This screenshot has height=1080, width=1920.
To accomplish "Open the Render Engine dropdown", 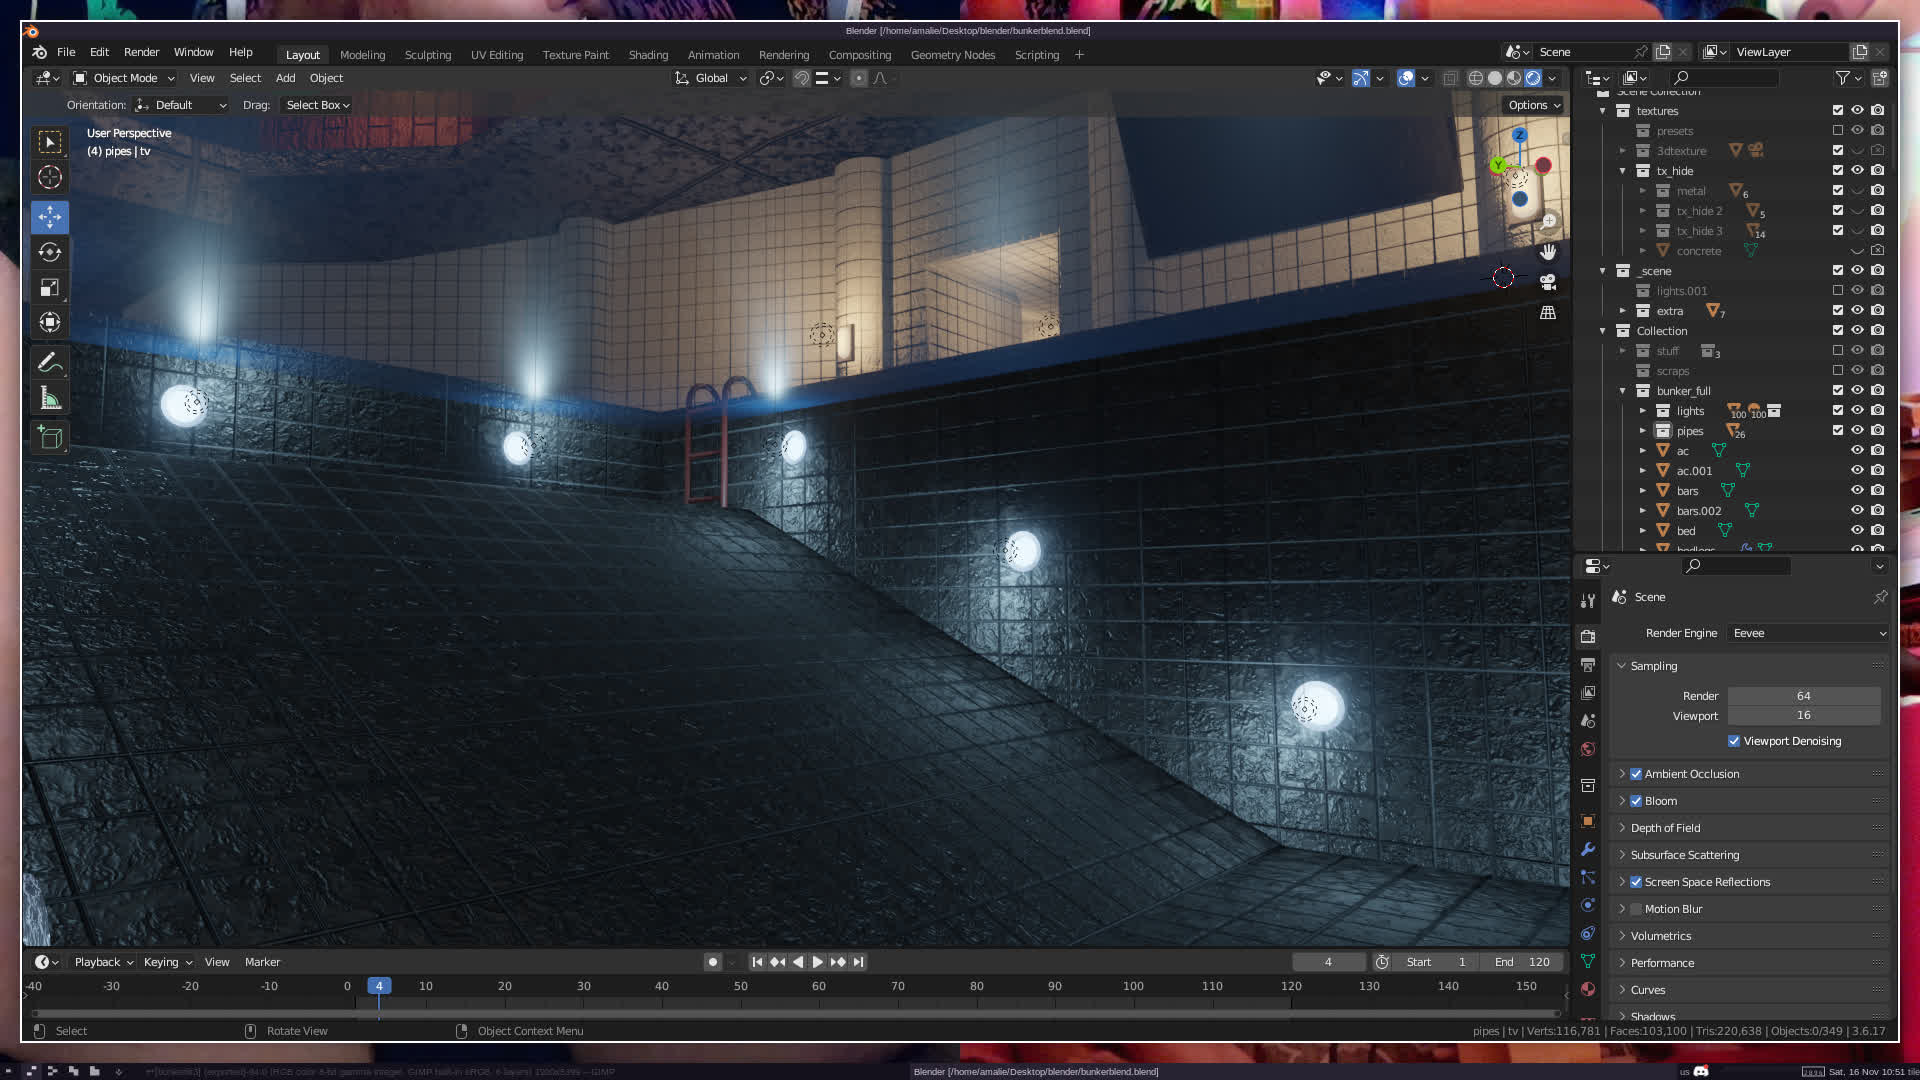I will (x=1809, y=633).
